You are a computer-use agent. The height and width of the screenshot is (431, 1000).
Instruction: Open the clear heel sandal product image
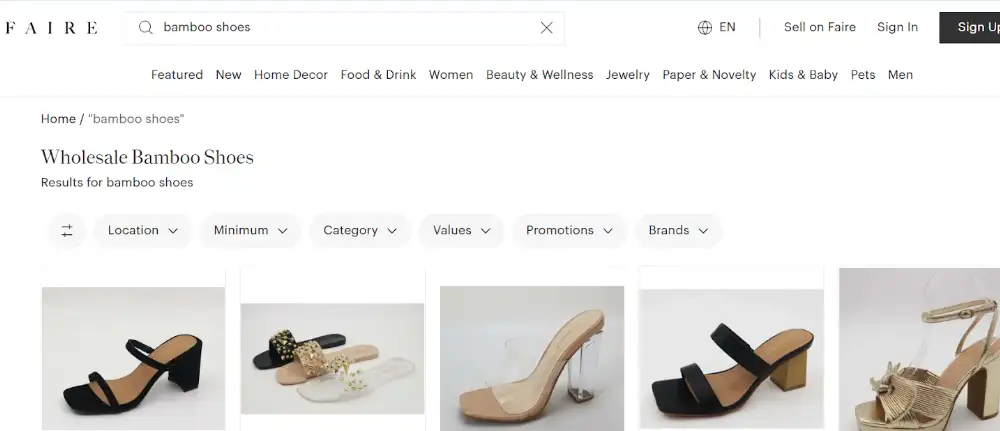point(532,358)
